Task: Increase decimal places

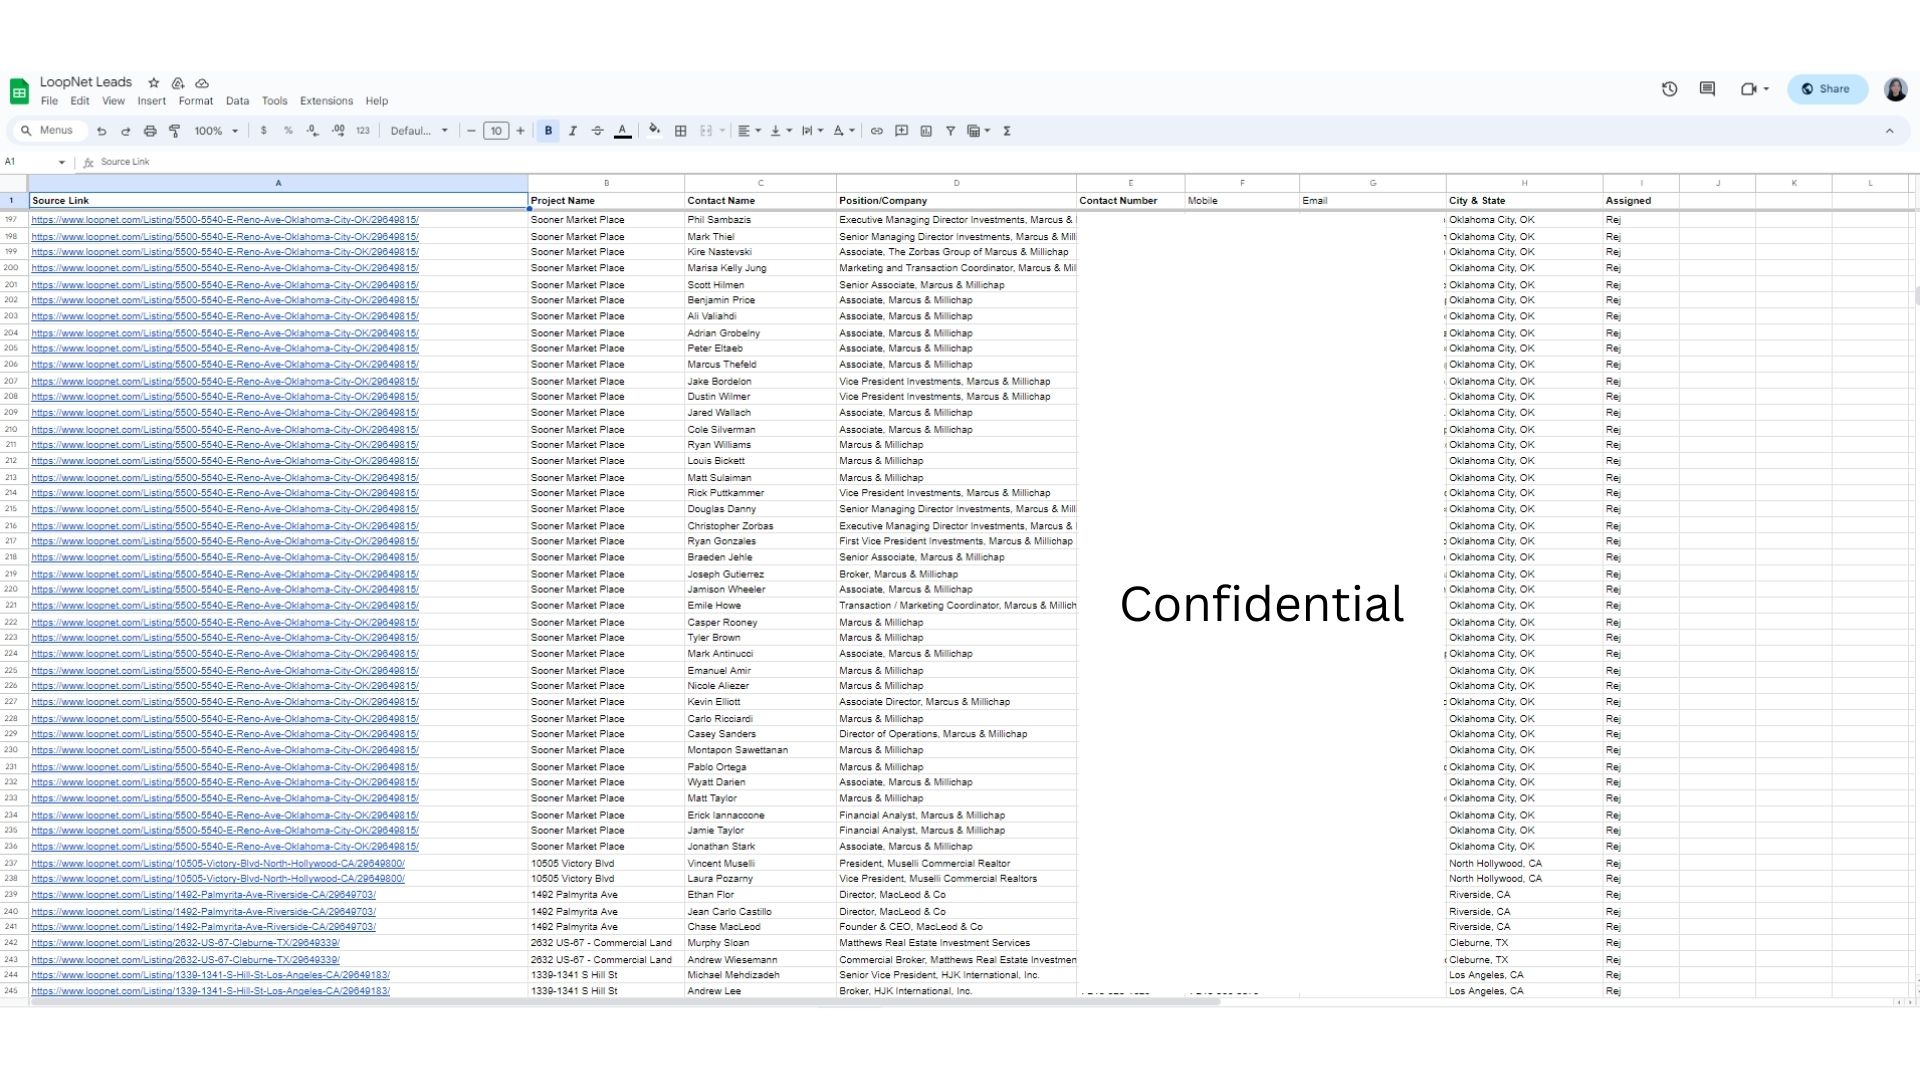Action: click(x=338, y=131)
